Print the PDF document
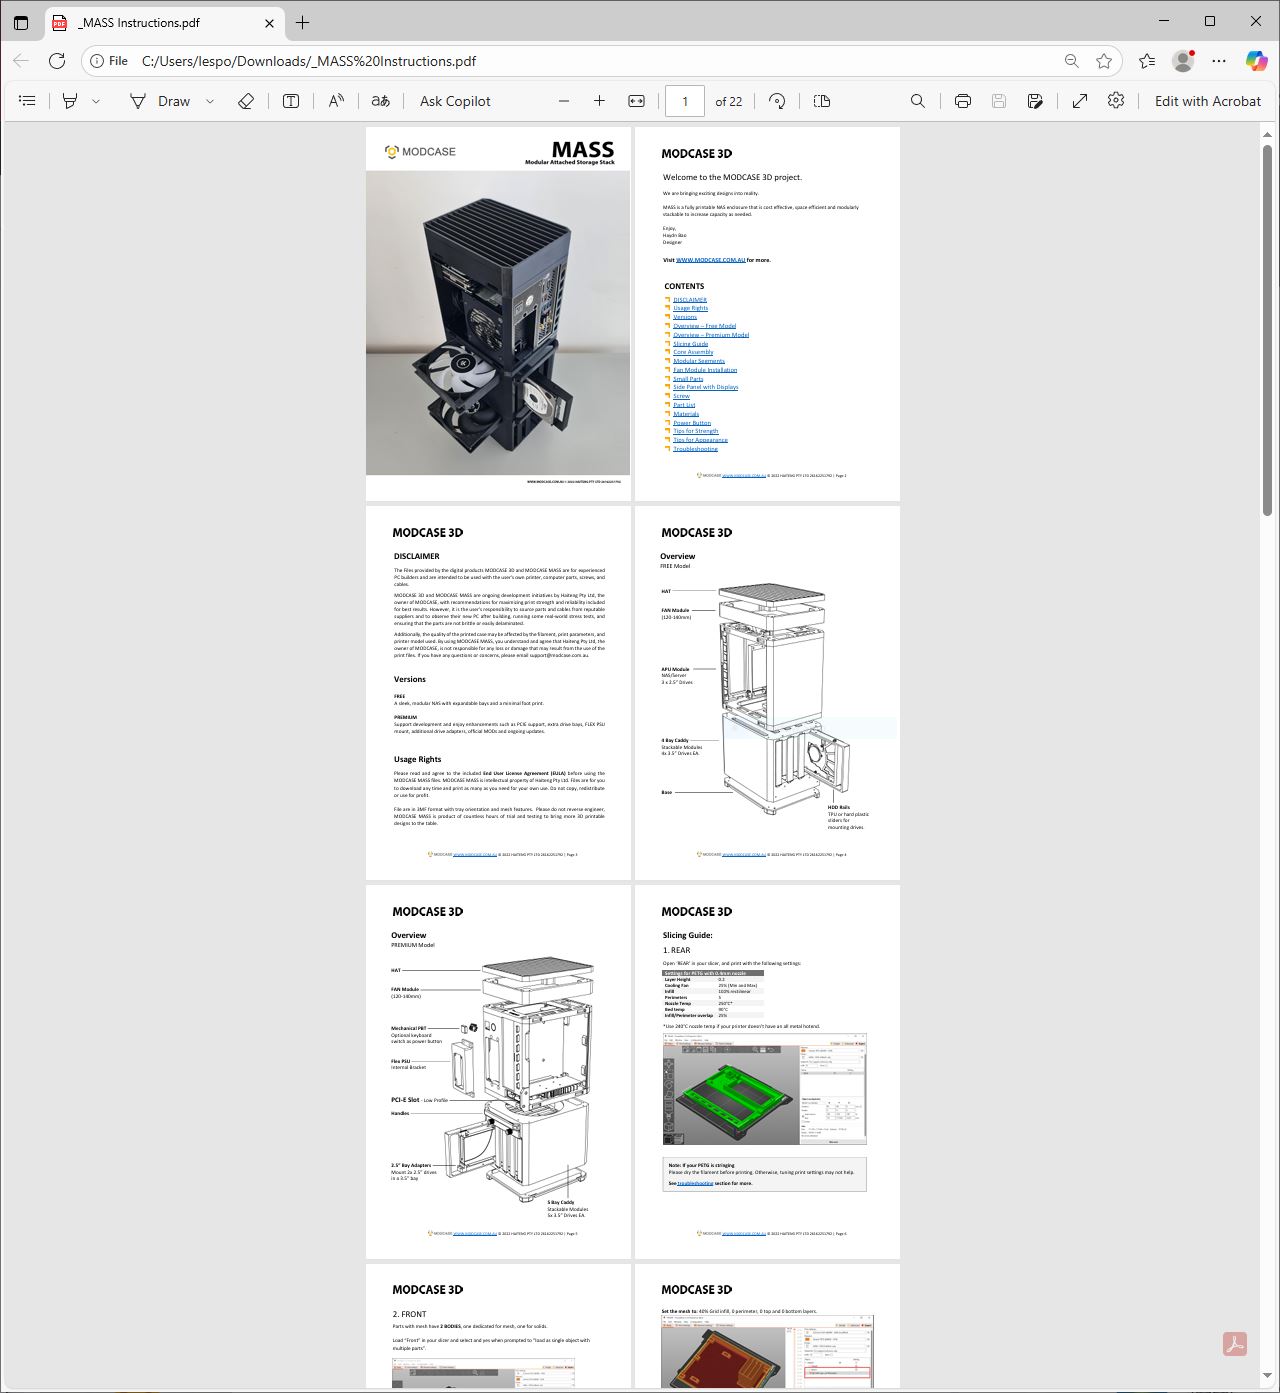 (962, 101)
